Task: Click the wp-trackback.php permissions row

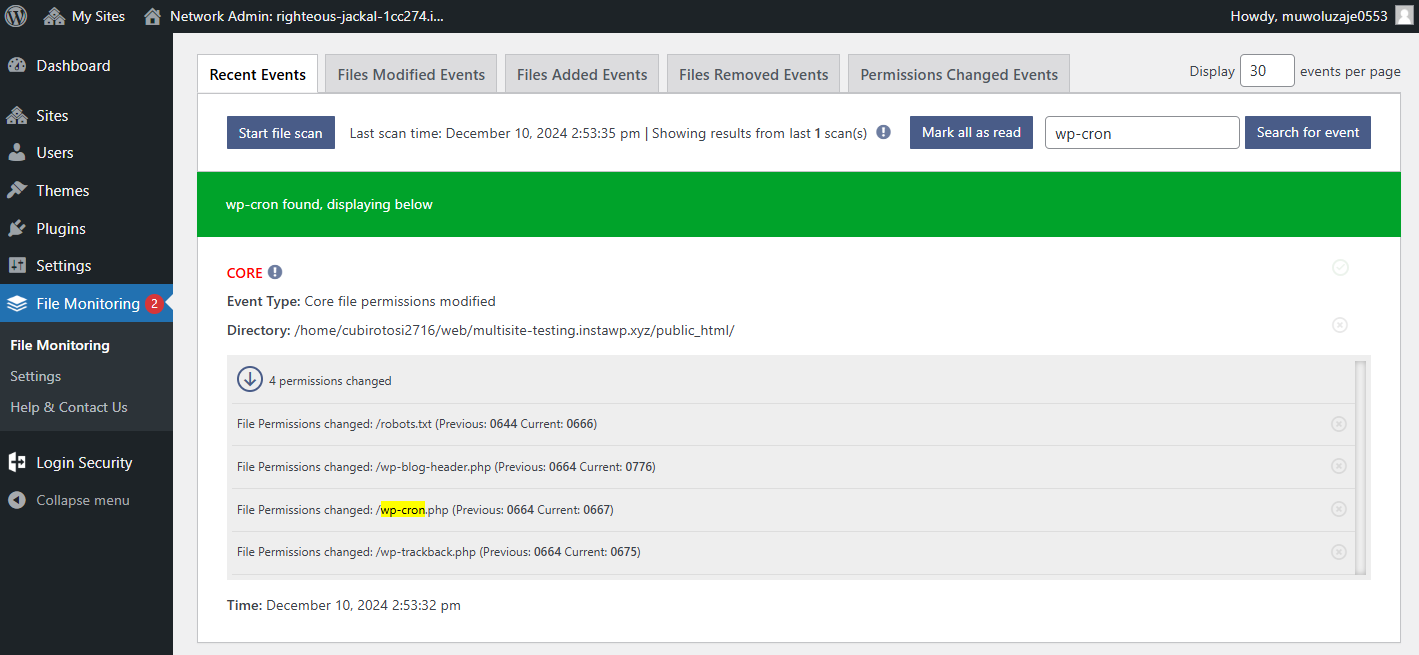Action: (791, 552)
